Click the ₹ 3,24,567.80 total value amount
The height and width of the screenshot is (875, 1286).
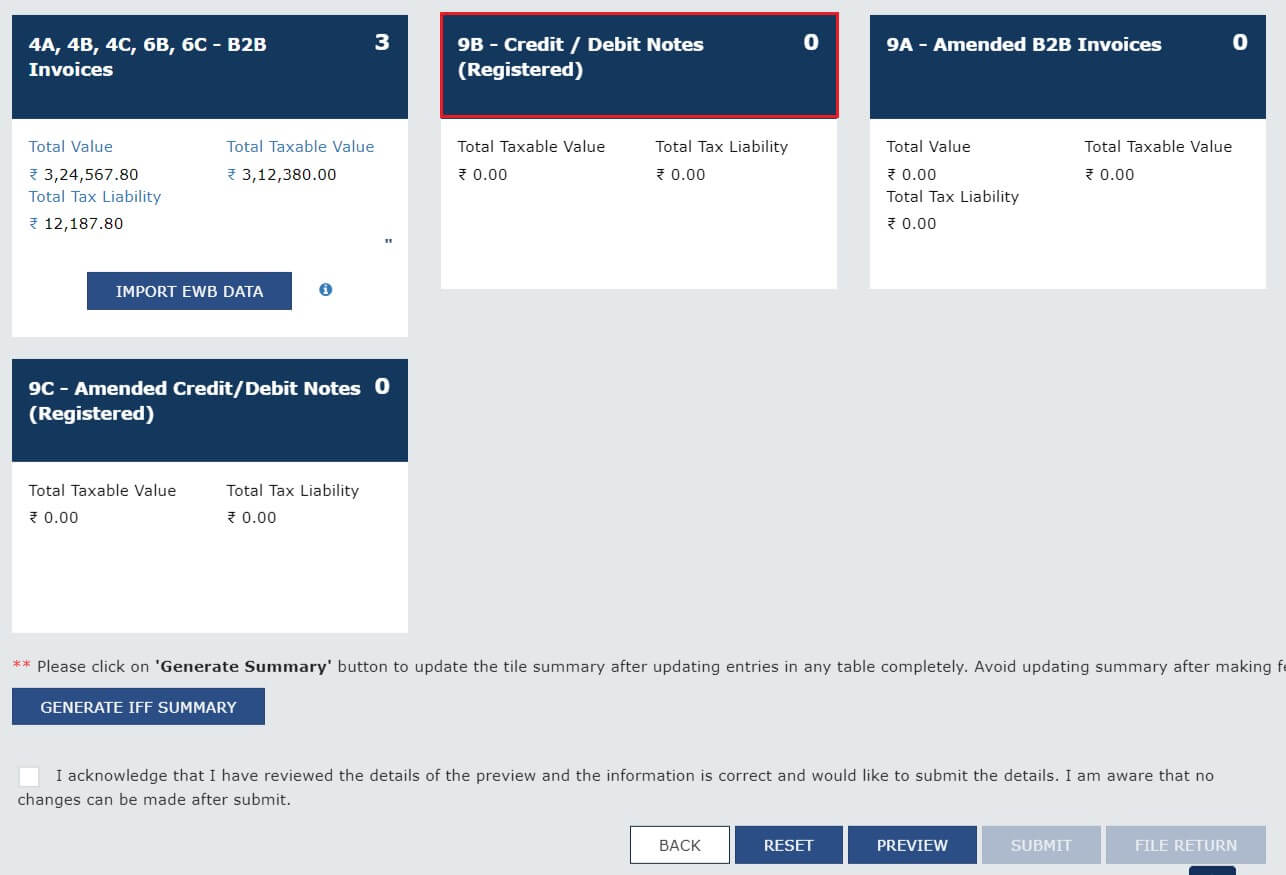[84, 174]
